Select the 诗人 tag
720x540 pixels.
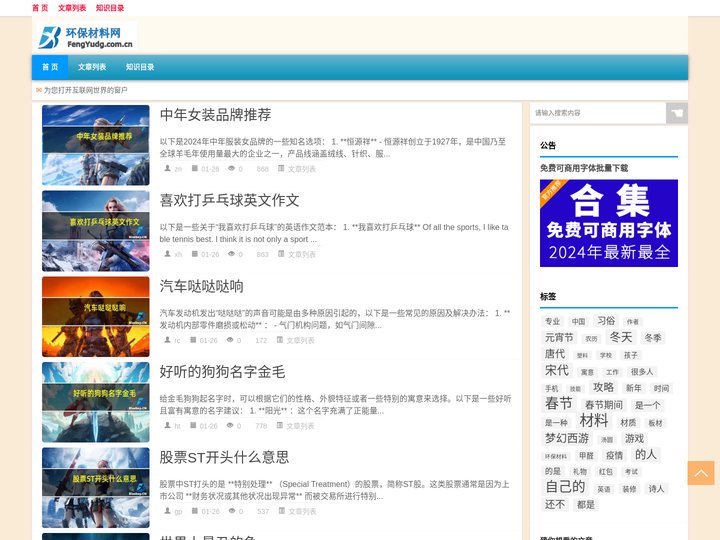pyautogui.click(x=656, y=489)
